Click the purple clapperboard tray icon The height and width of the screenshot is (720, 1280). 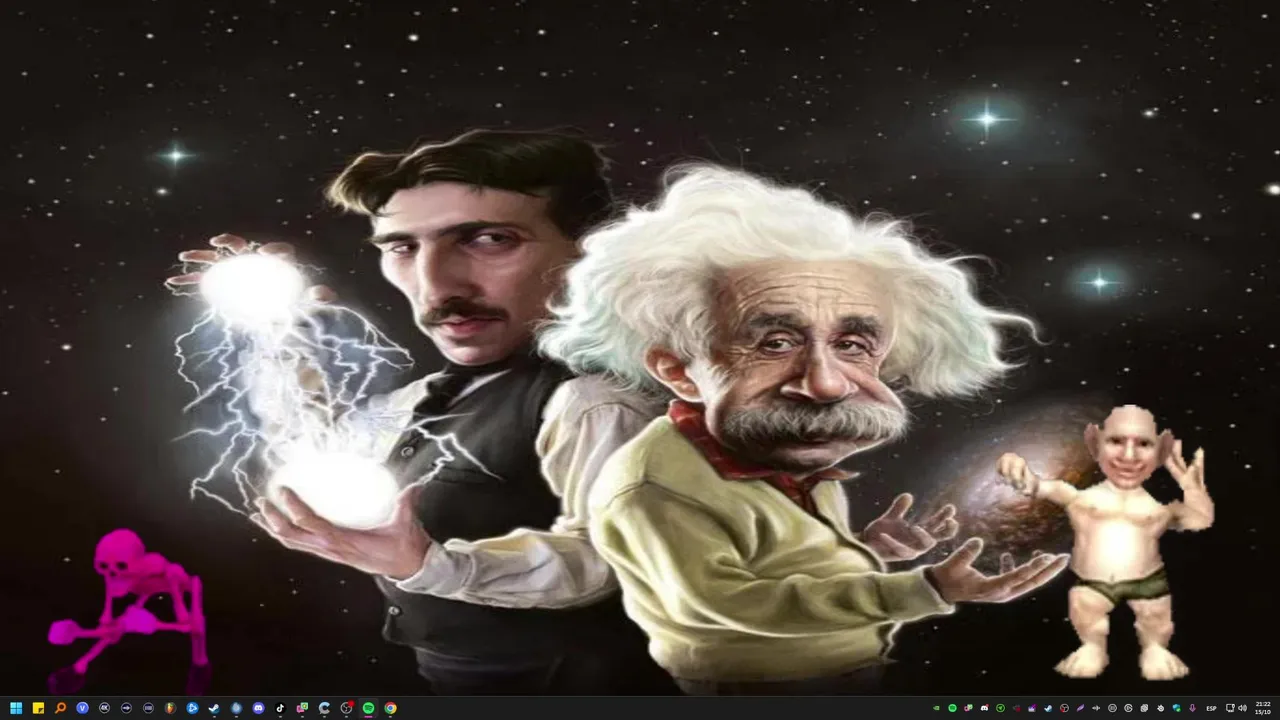(x=1032, y=708)
